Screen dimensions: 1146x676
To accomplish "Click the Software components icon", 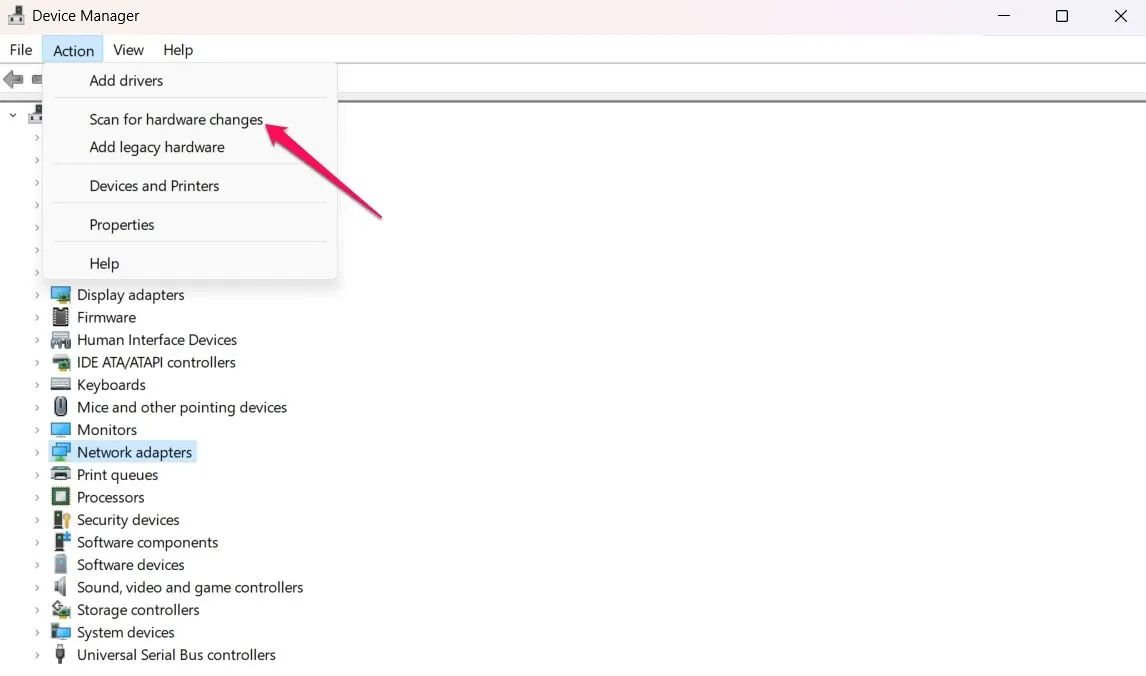I will pyautogui.click(x=61, y=542).
